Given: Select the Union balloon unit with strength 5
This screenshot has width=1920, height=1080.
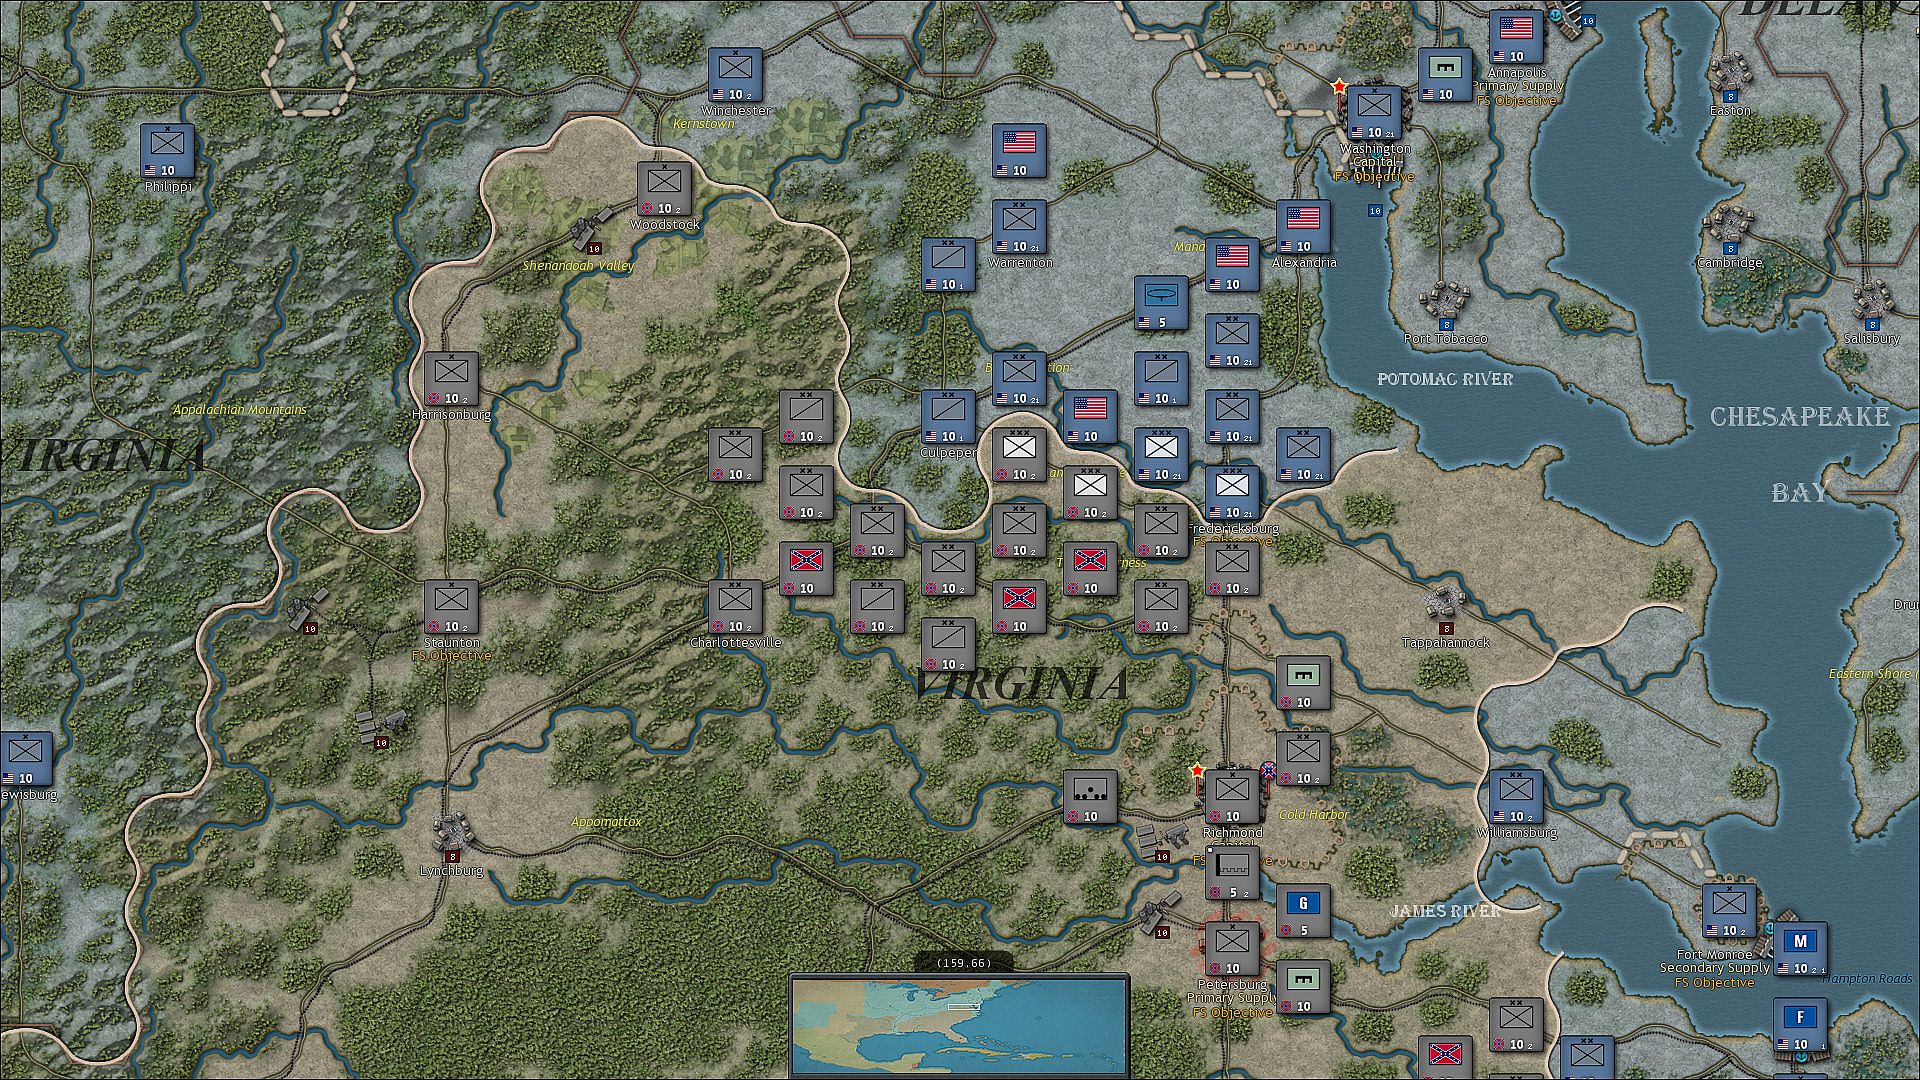Looking at the screenshot, I should (x=1161, y=303).
